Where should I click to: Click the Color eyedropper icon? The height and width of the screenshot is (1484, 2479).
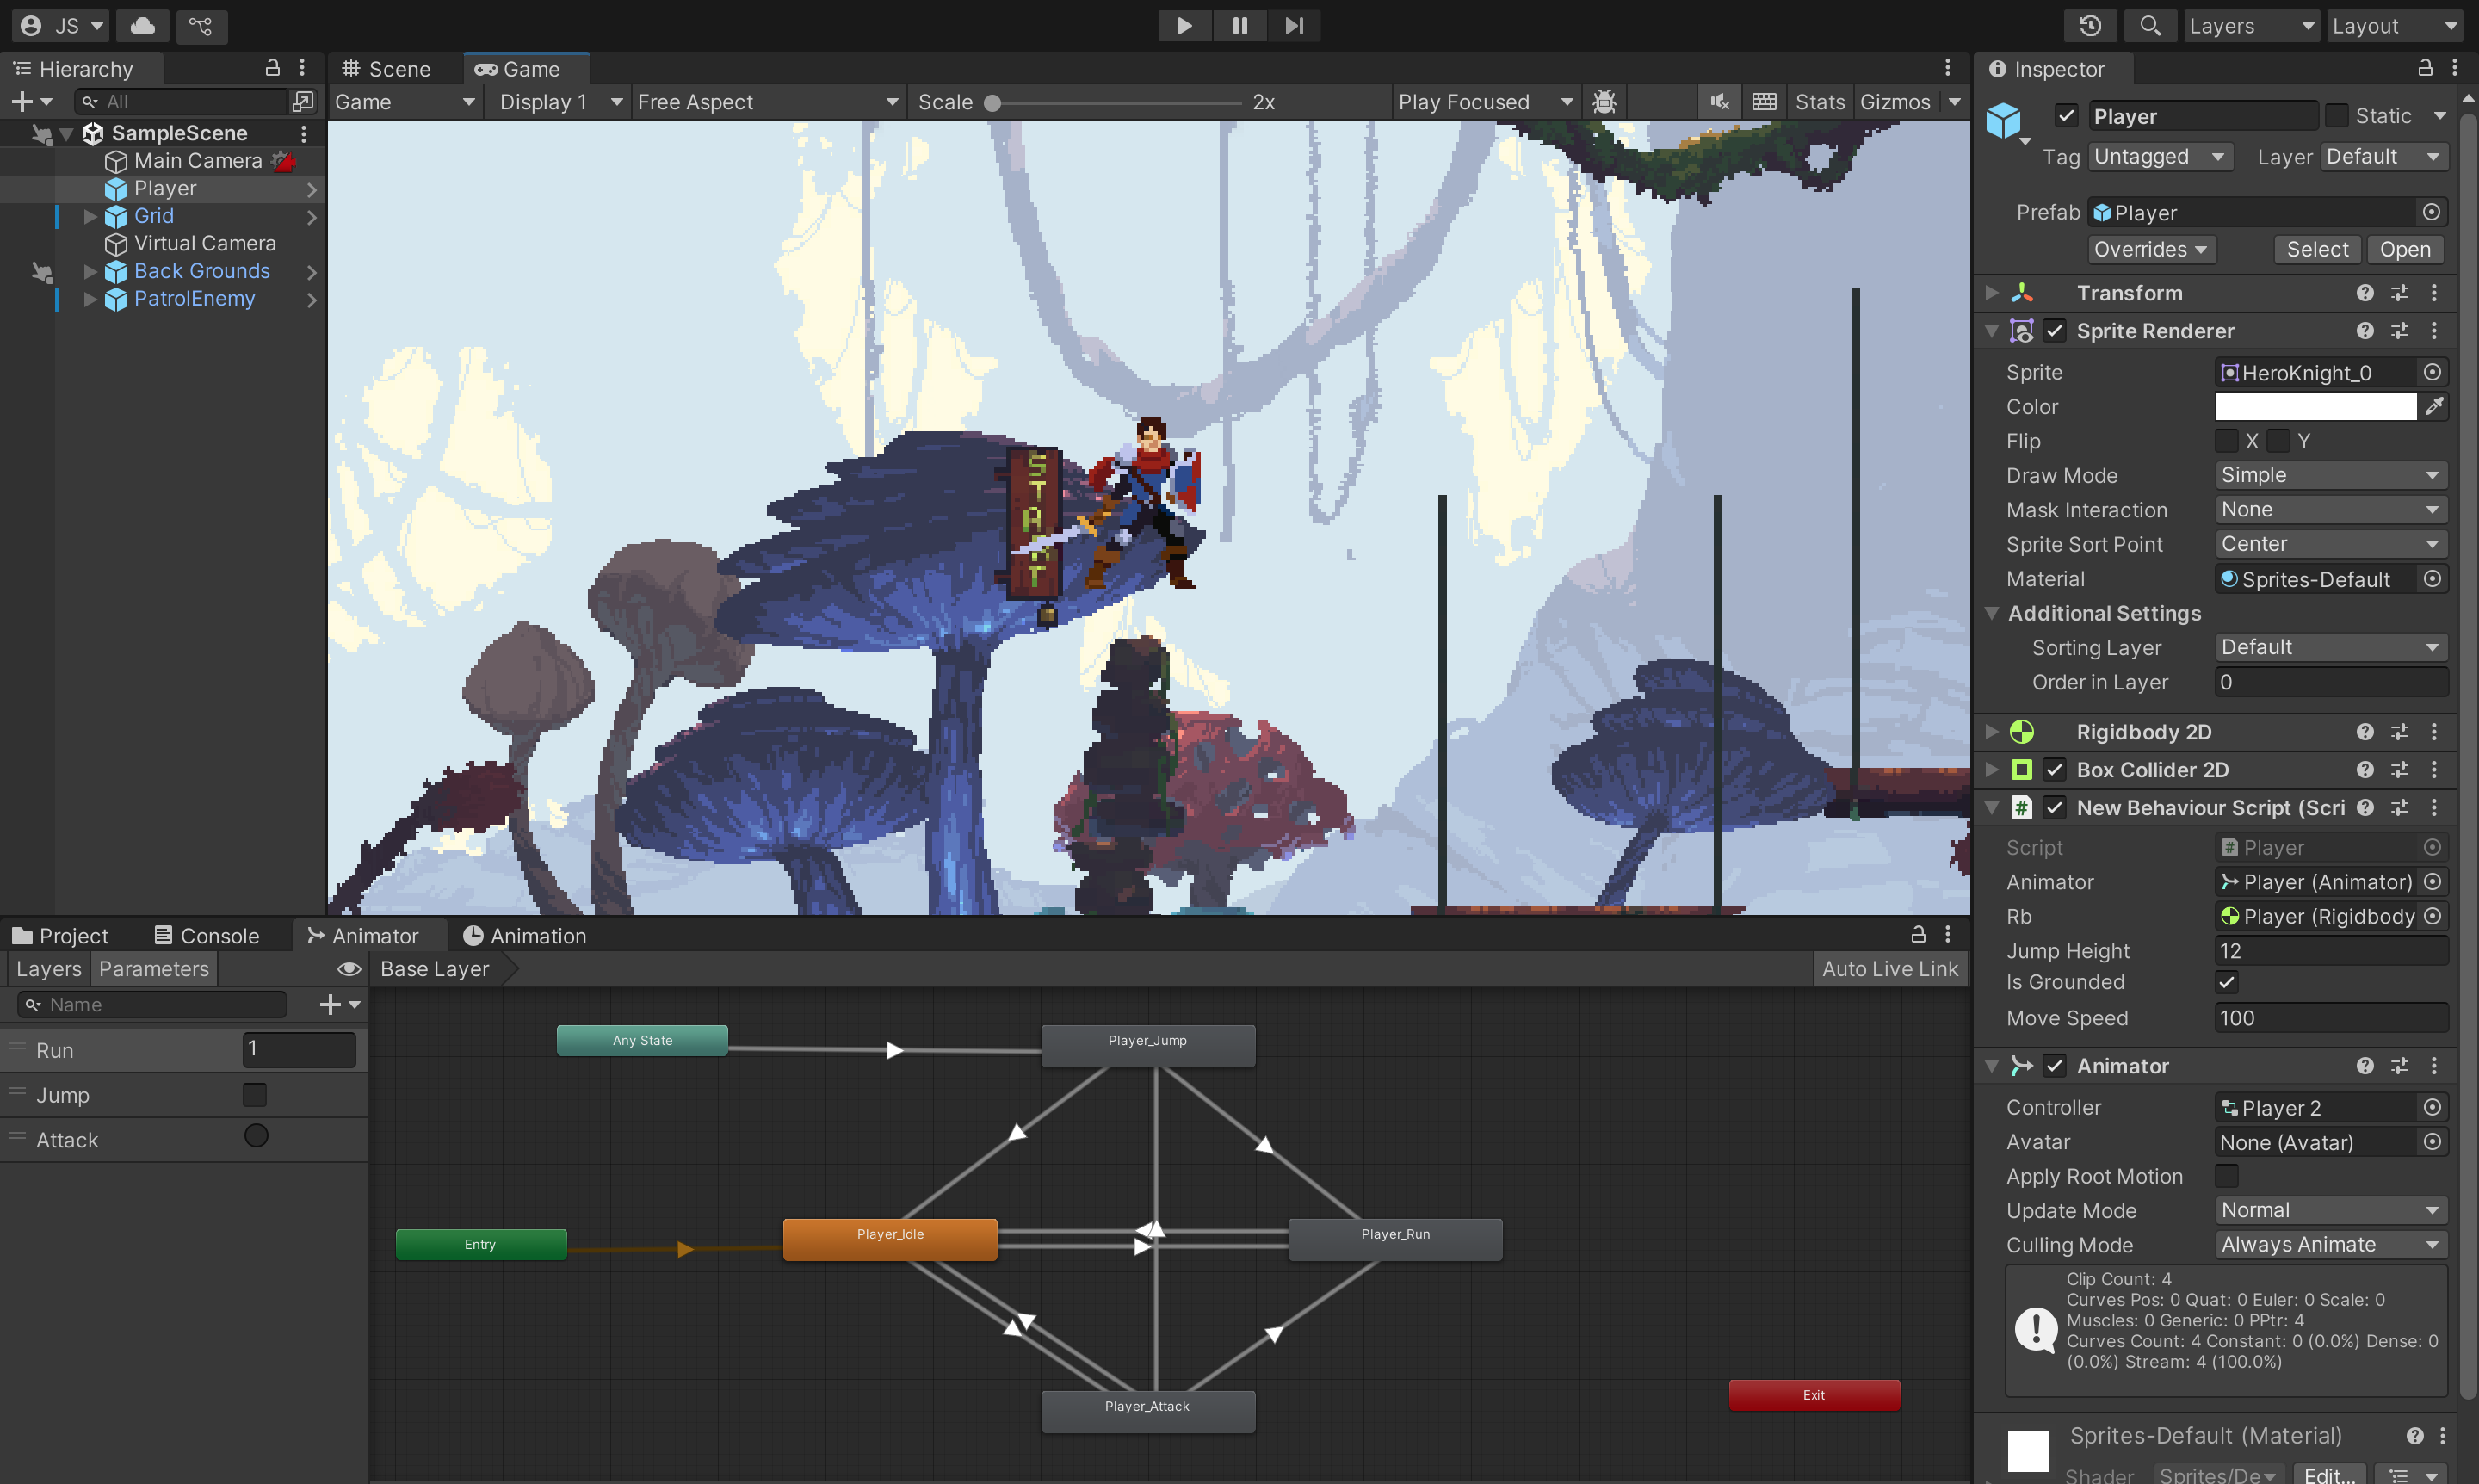(x=2433, y=406)
